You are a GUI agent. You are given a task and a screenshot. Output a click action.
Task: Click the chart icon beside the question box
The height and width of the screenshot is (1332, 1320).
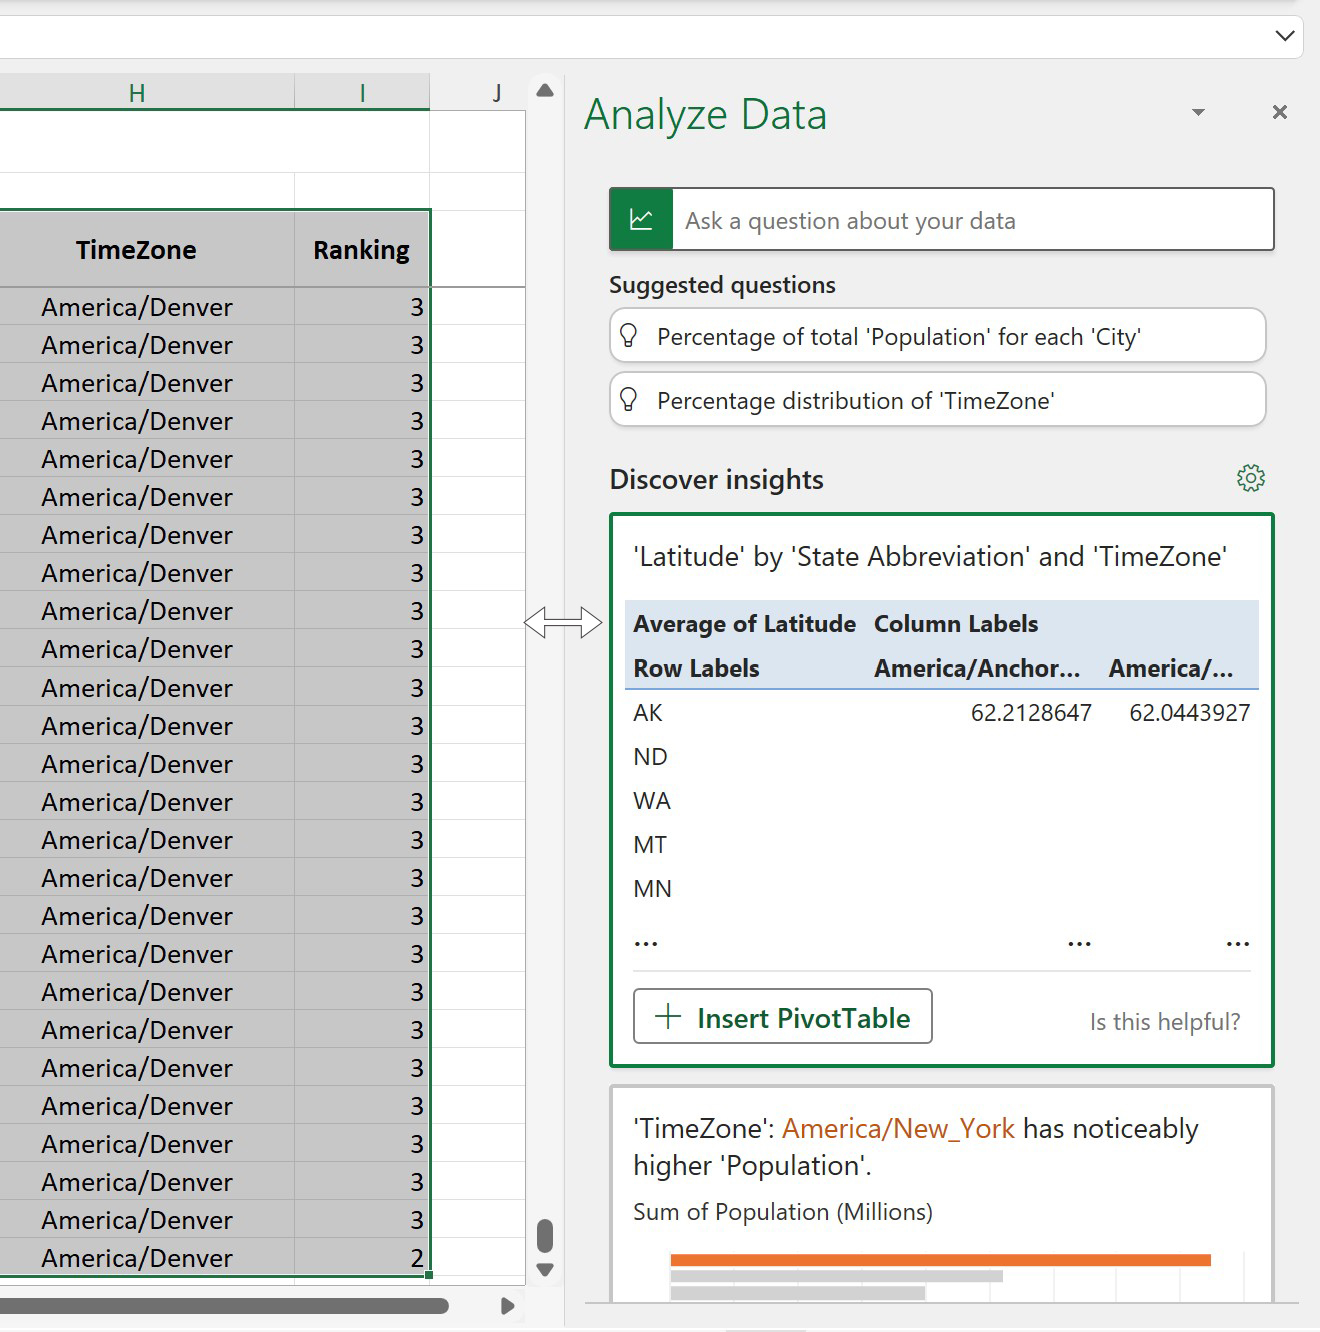[x=641, y=219]
